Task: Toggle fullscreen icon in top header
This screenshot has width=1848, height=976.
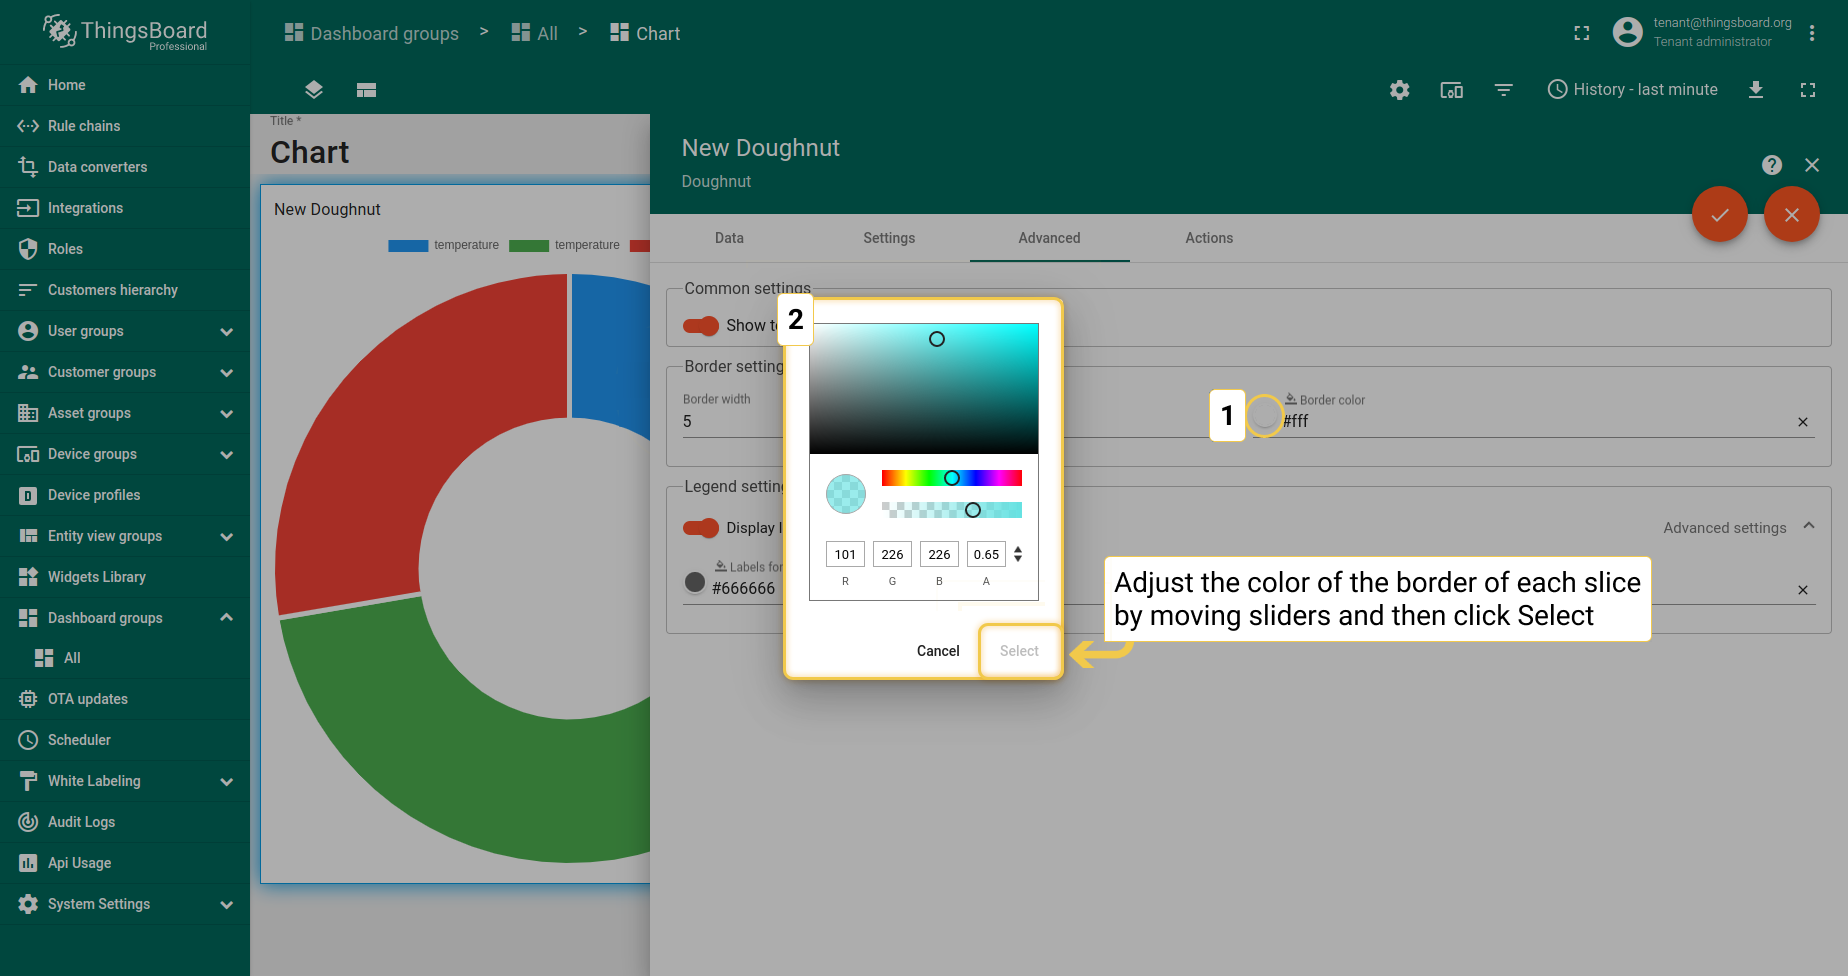Action: (1581, 33)
